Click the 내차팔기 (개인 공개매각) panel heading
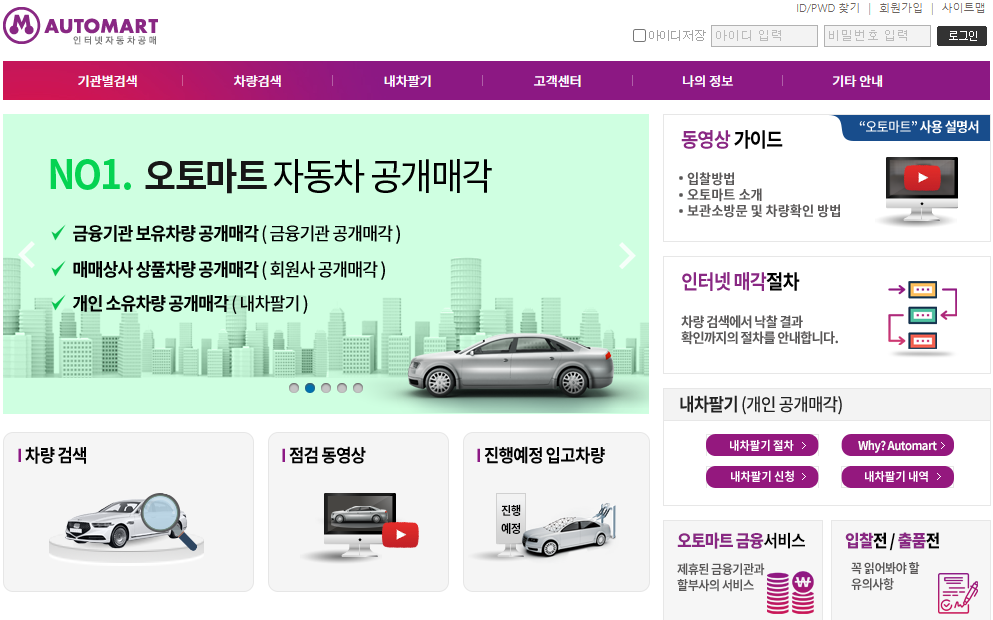Viewport: 993px width, 620px height. (761, 404)
